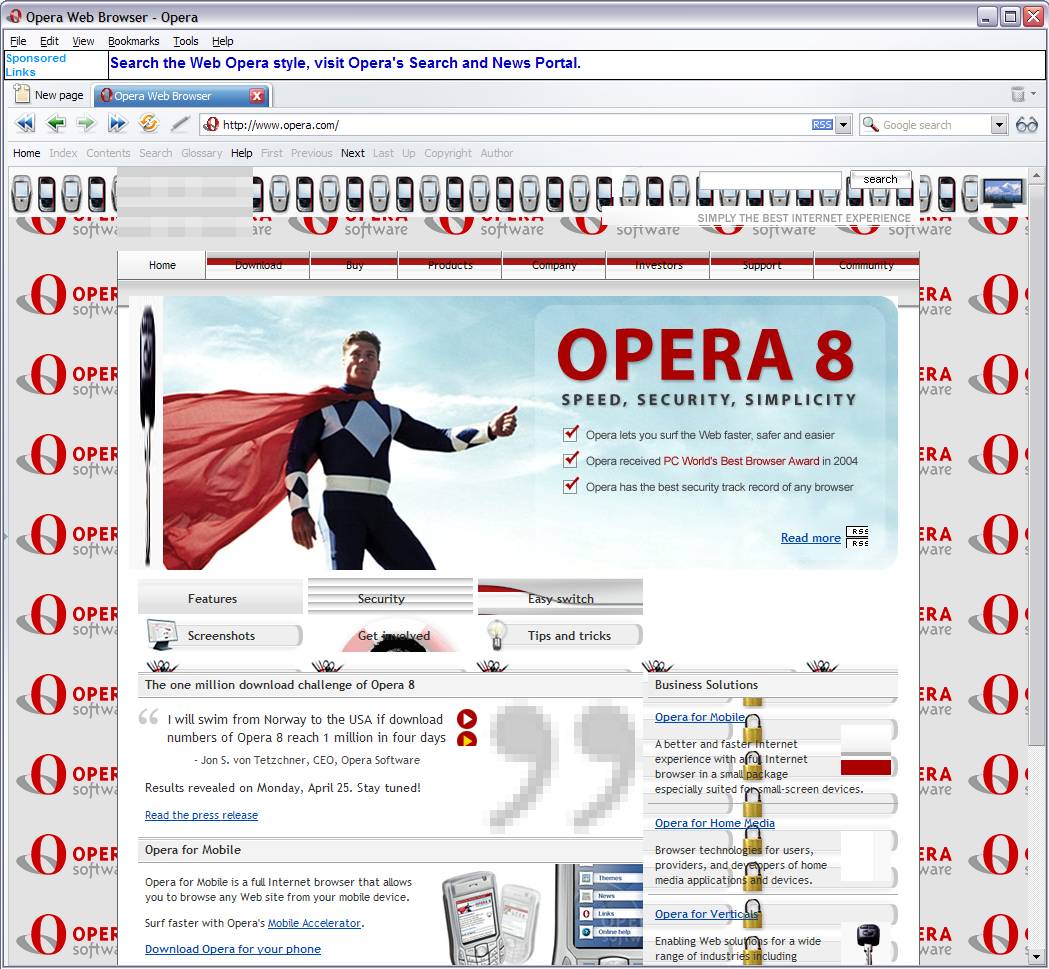Click the Opera for Mobile business link

click(700, 717)
